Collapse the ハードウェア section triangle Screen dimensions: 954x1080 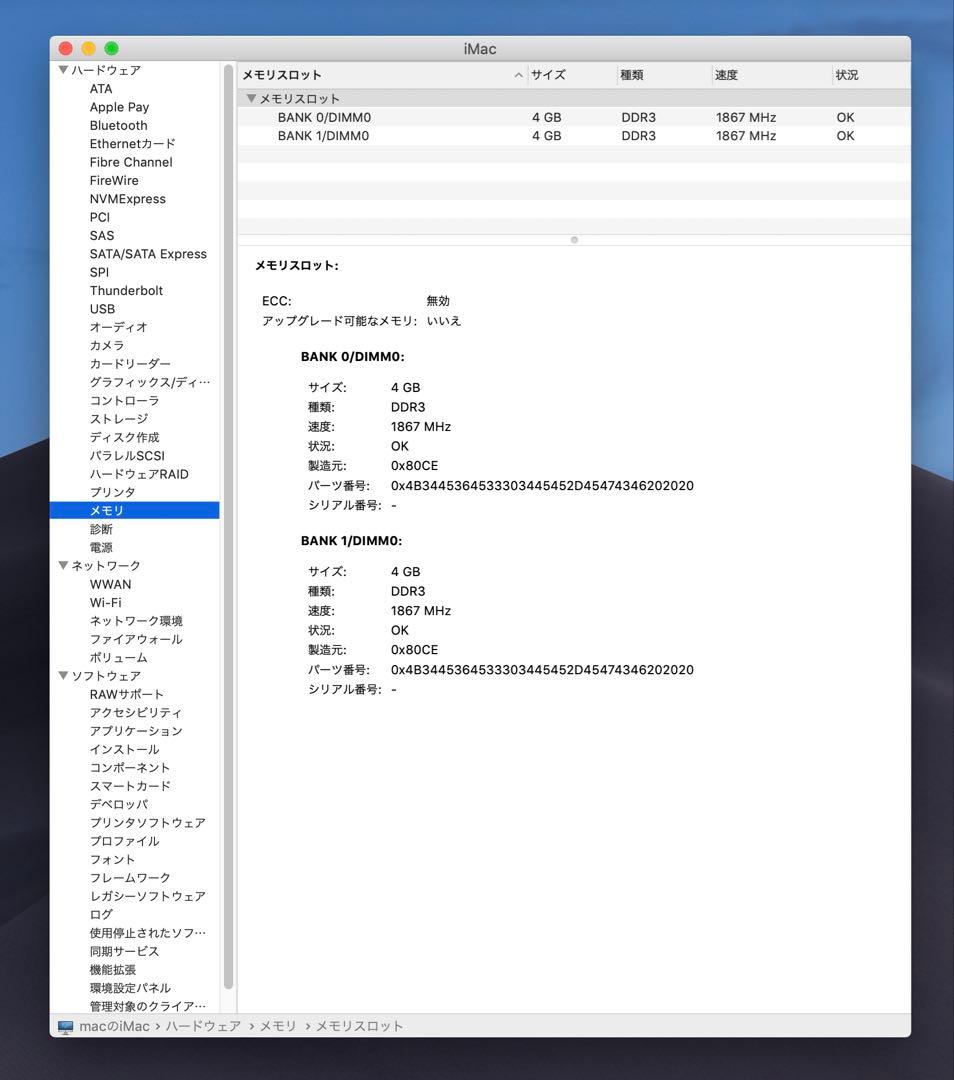tap(63, 70)
